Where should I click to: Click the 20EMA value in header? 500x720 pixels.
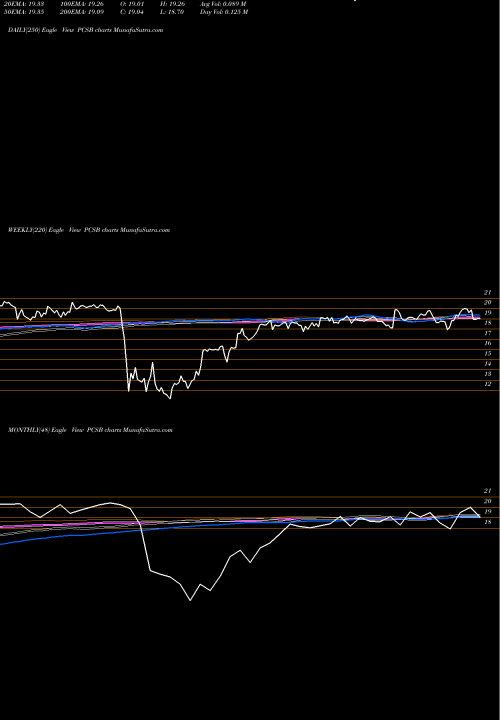[26, 3]
